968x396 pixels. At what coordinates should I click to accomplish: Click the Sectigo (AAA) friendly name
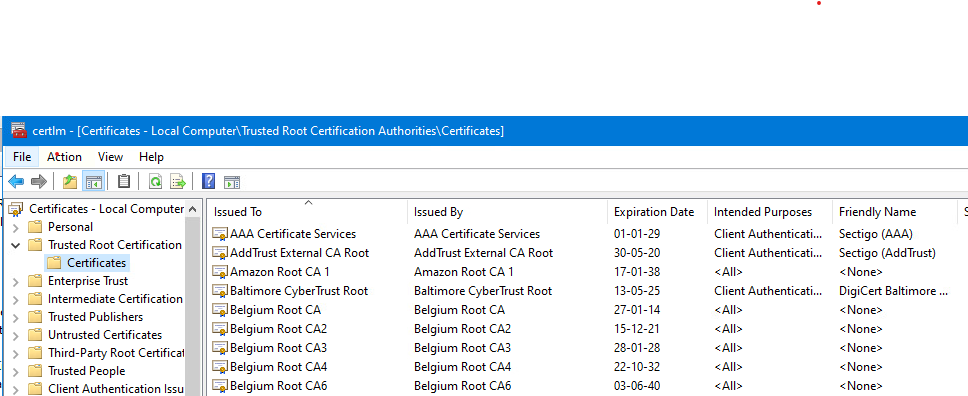875,234
